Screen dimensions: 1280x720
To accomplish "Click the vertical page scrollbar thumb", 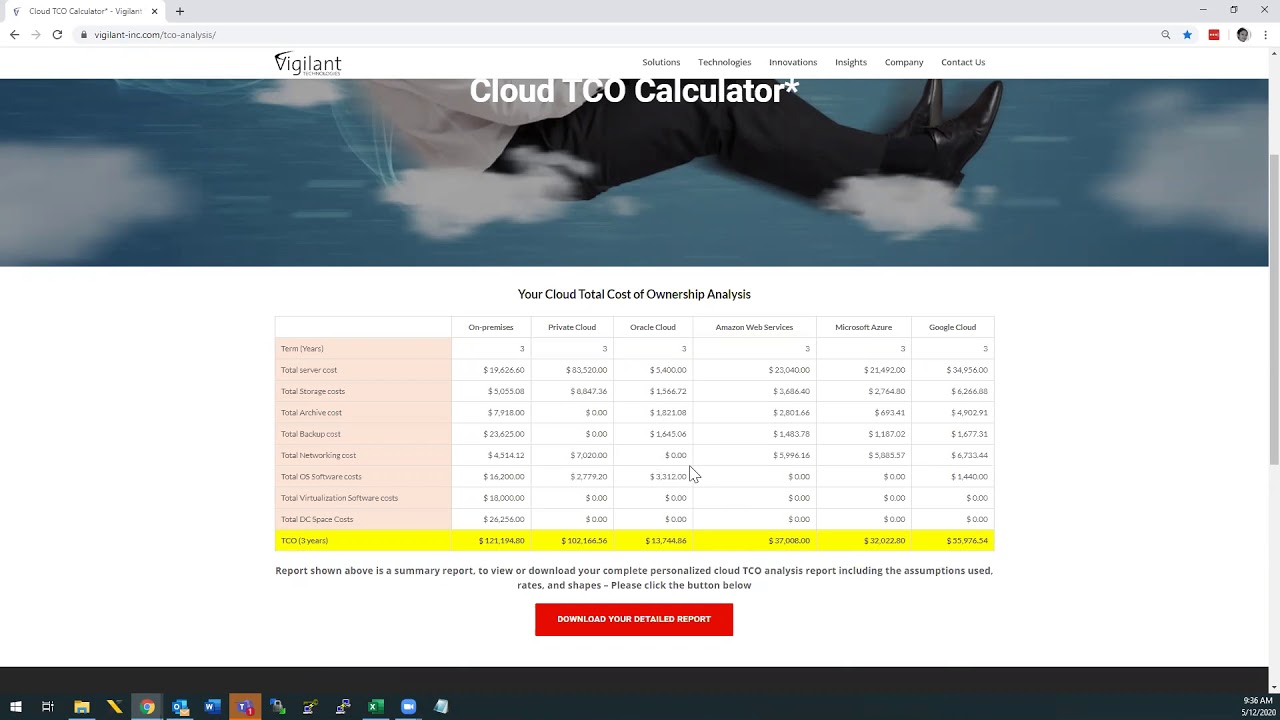I will click(x=1274, y=310).
